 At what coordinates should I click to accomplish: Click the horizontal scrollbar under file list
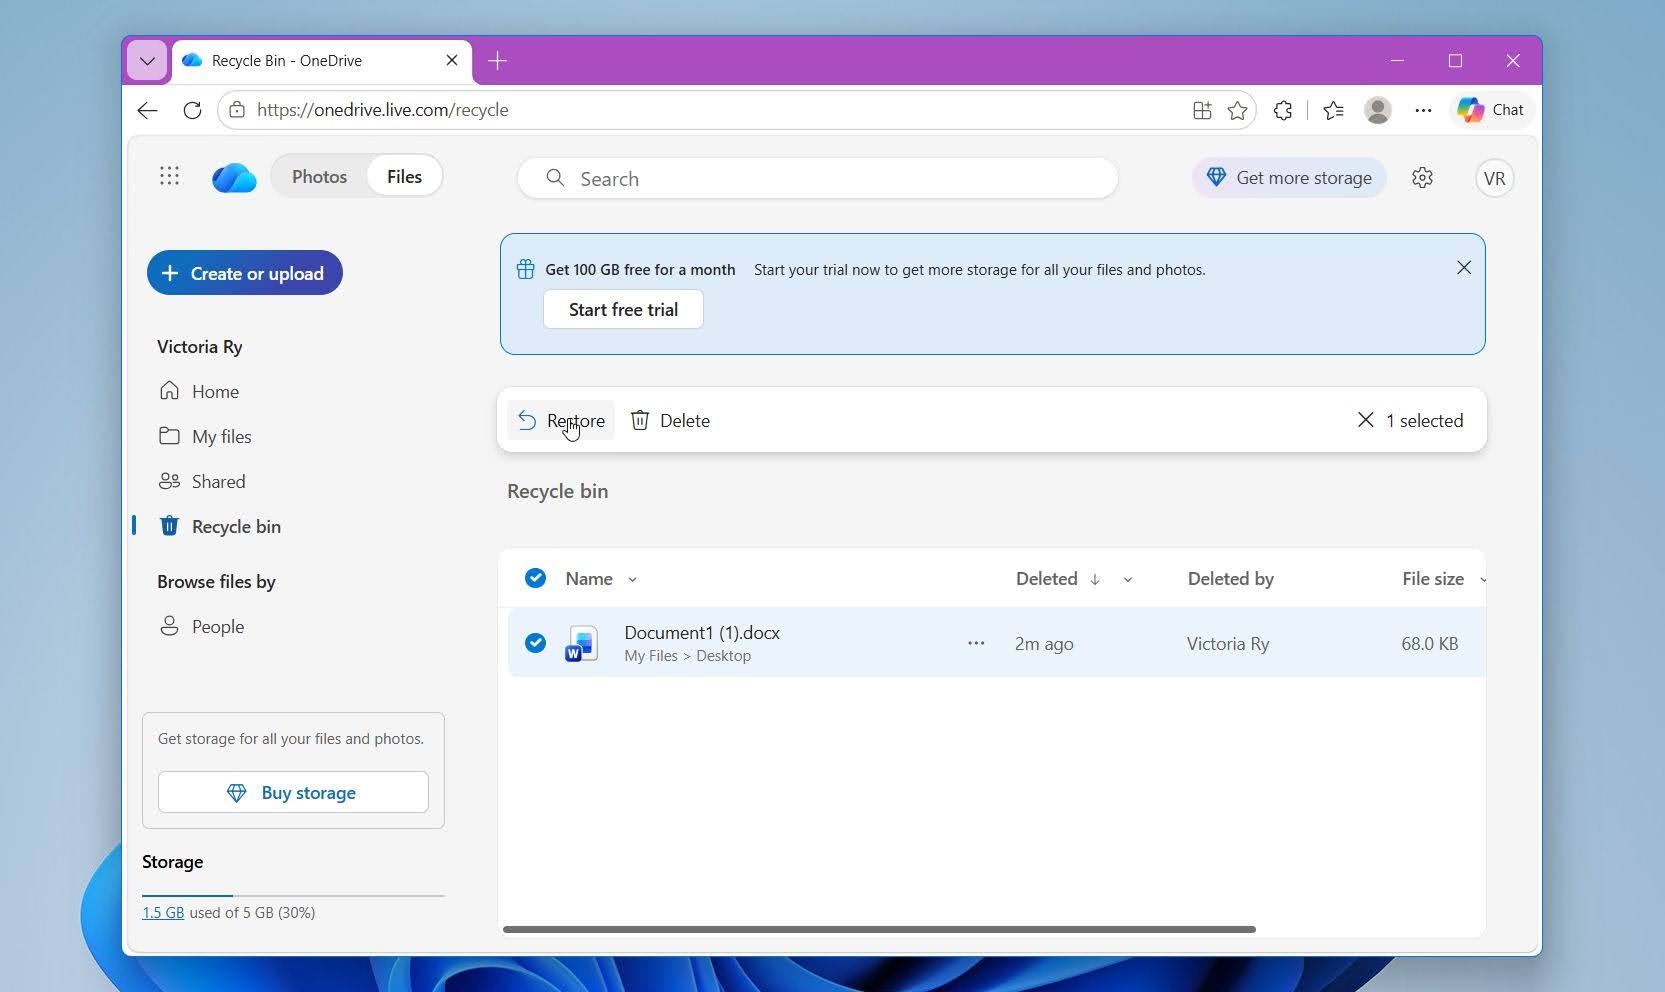879,929
